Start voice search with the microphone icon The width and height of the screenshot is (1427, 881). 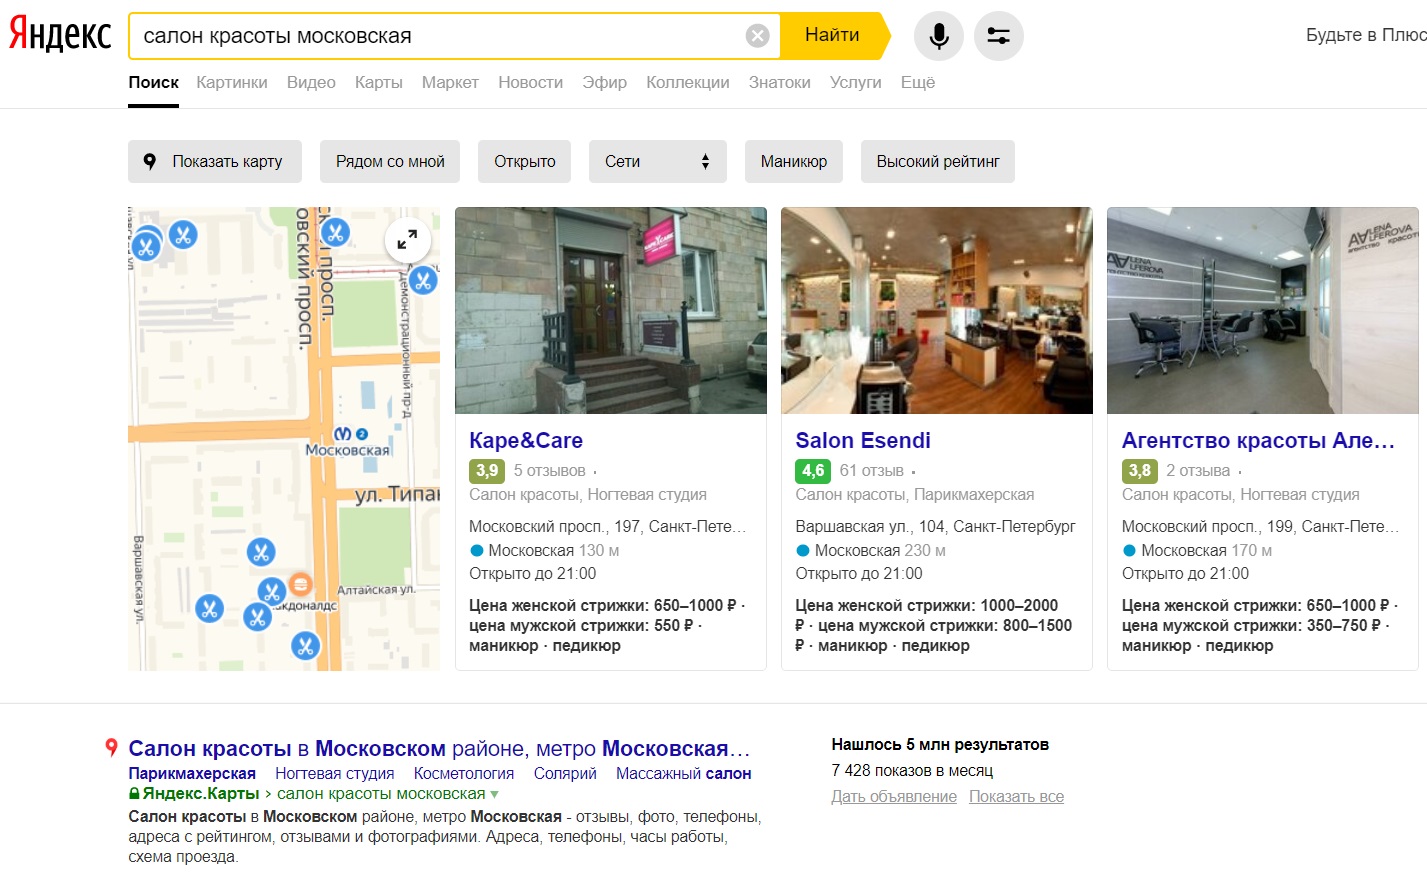click(x=938, y=36)
